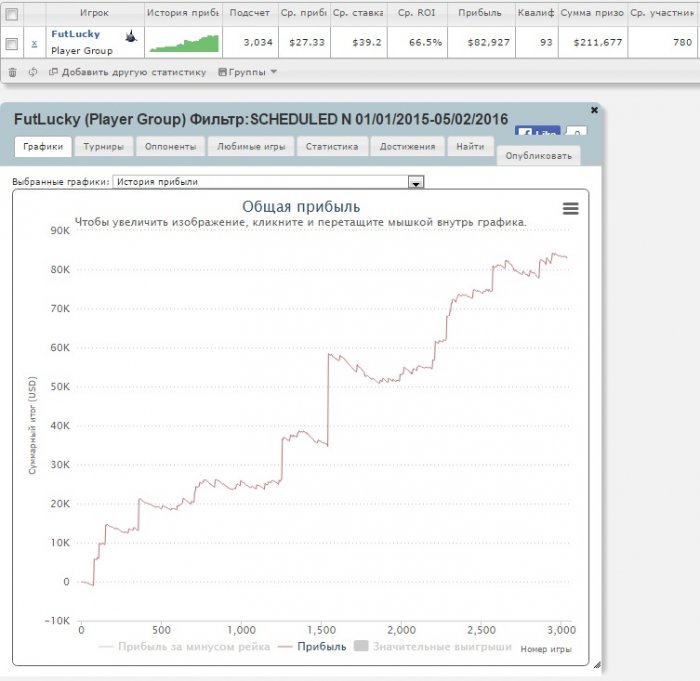The height and width of the screenshot is (681, 700).
Task: Click the shark badge next to FutLucky
Action: (x=130, y=37)
